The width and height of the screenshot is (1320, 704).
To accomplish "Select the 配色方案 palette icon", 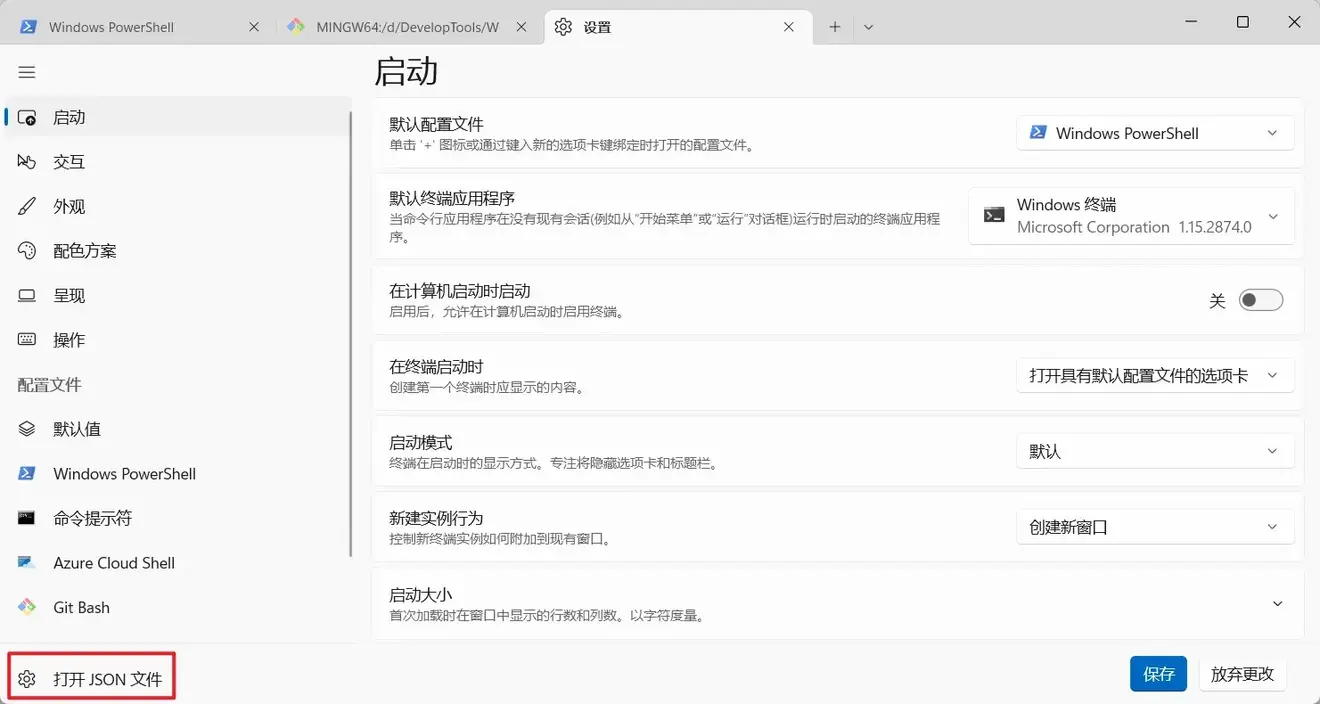I will tap(27, 251).
